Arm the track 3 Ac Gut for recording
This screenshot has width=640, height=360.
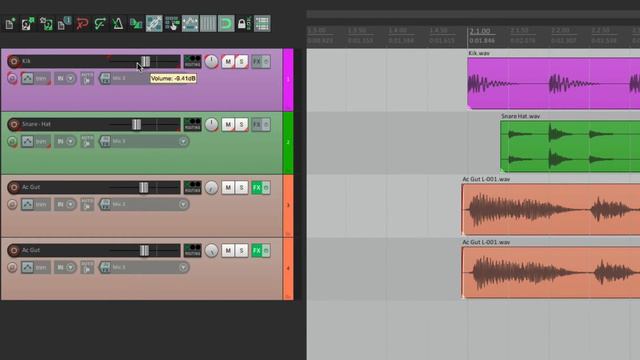coord(13,187)
